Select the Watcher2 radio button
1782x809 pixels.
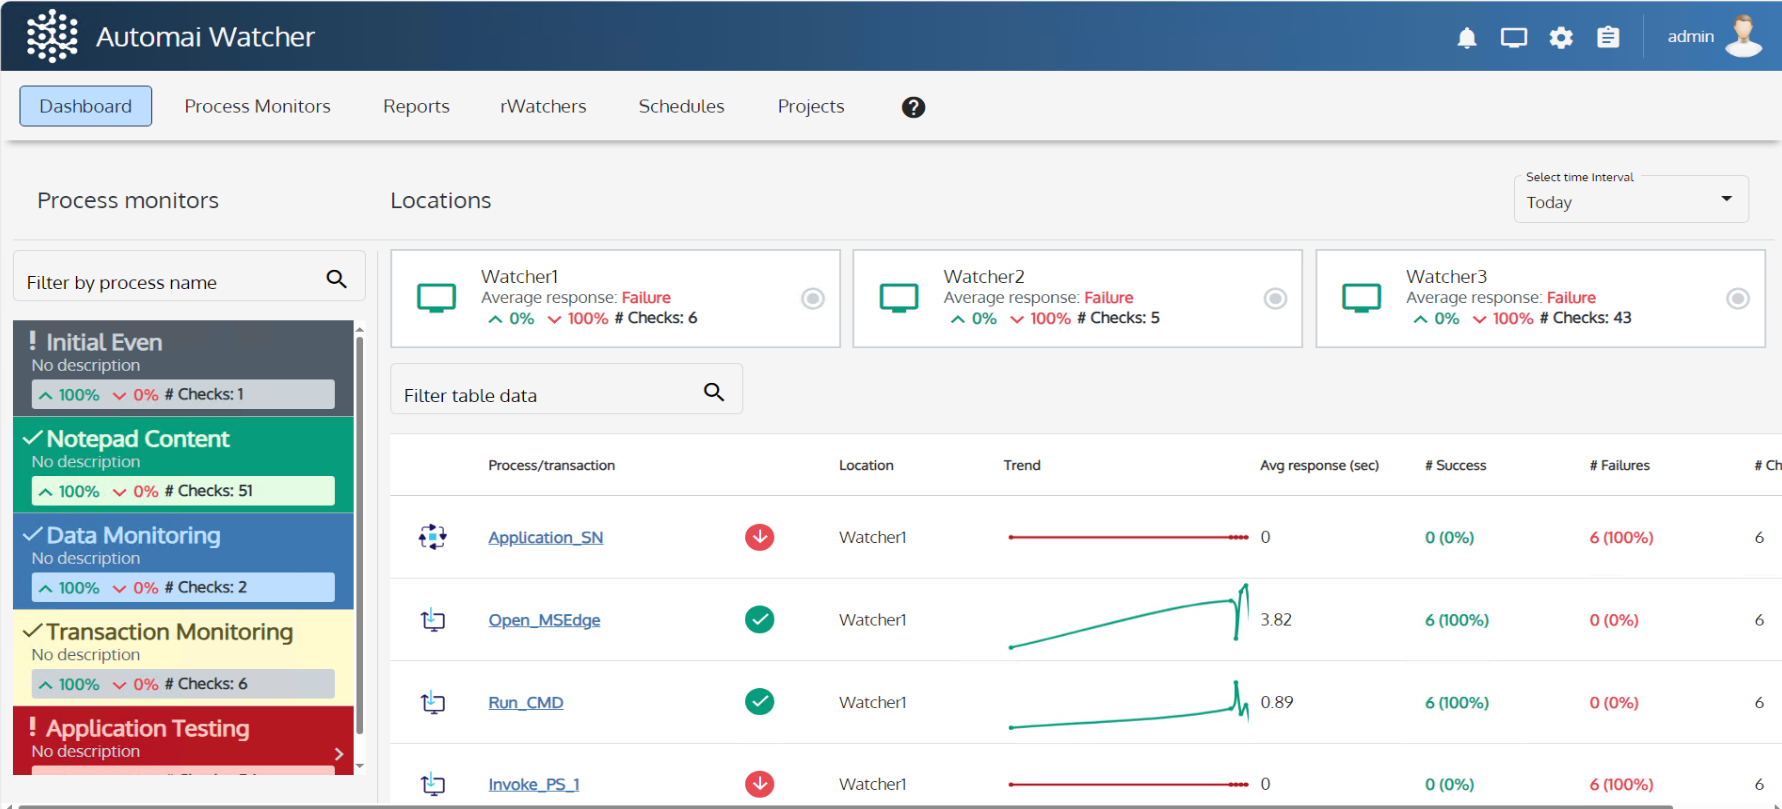click(1275, 298)
